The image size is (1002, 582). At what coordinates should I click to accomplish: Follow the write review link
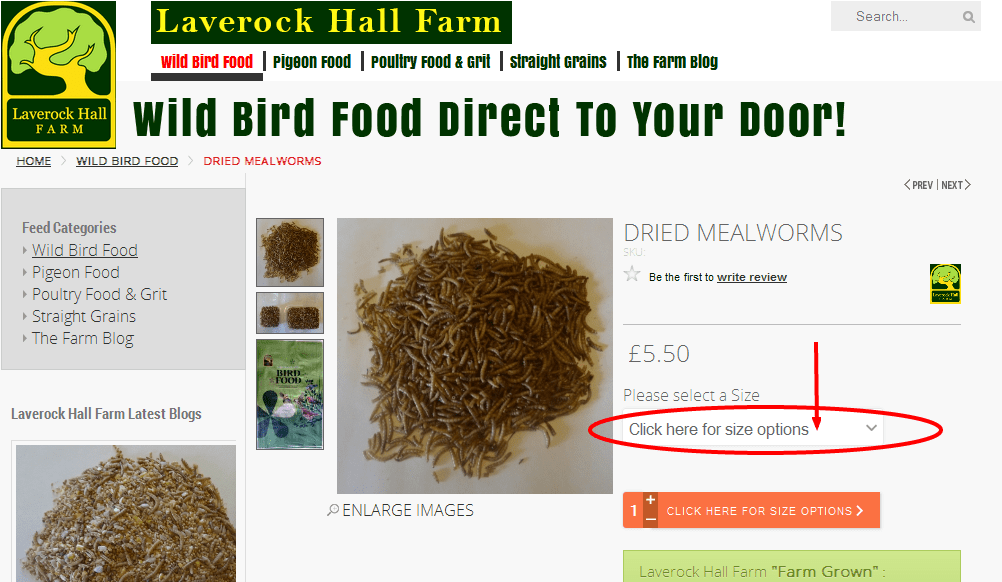752,277
